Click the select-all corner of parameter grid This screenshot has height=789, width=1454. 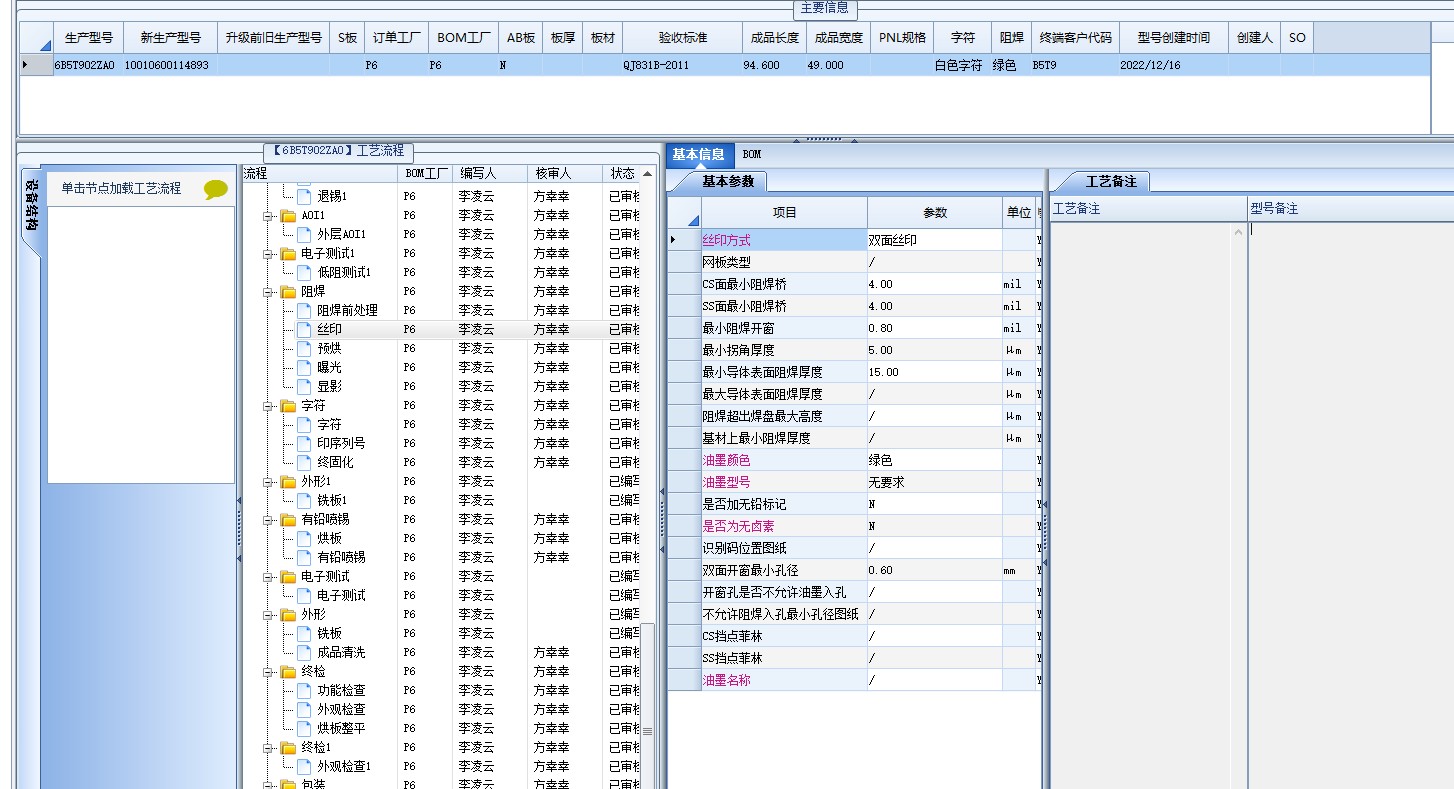click(685, 213)
